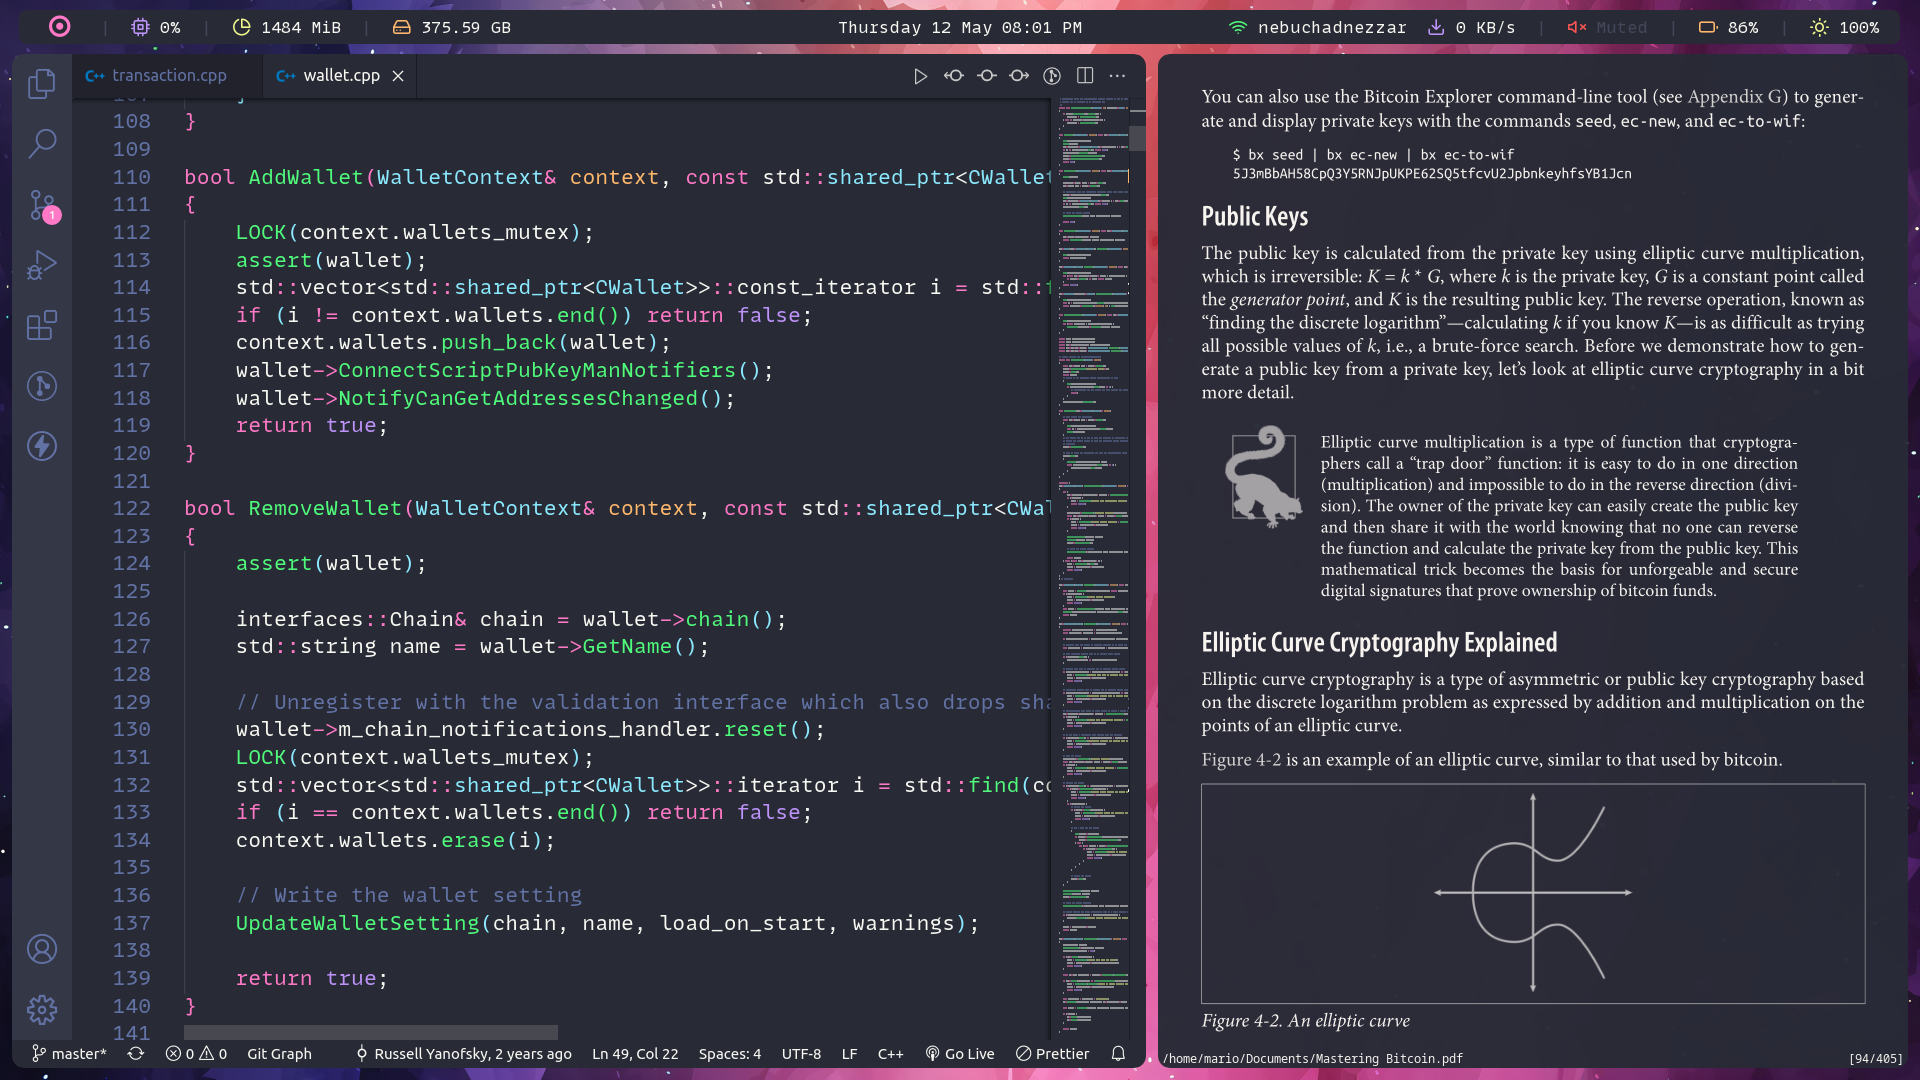The height and width of the screenshot is (1080, 1920).
Task: Open the lightning bolt view in activity bar
Action: pos(42,446)
